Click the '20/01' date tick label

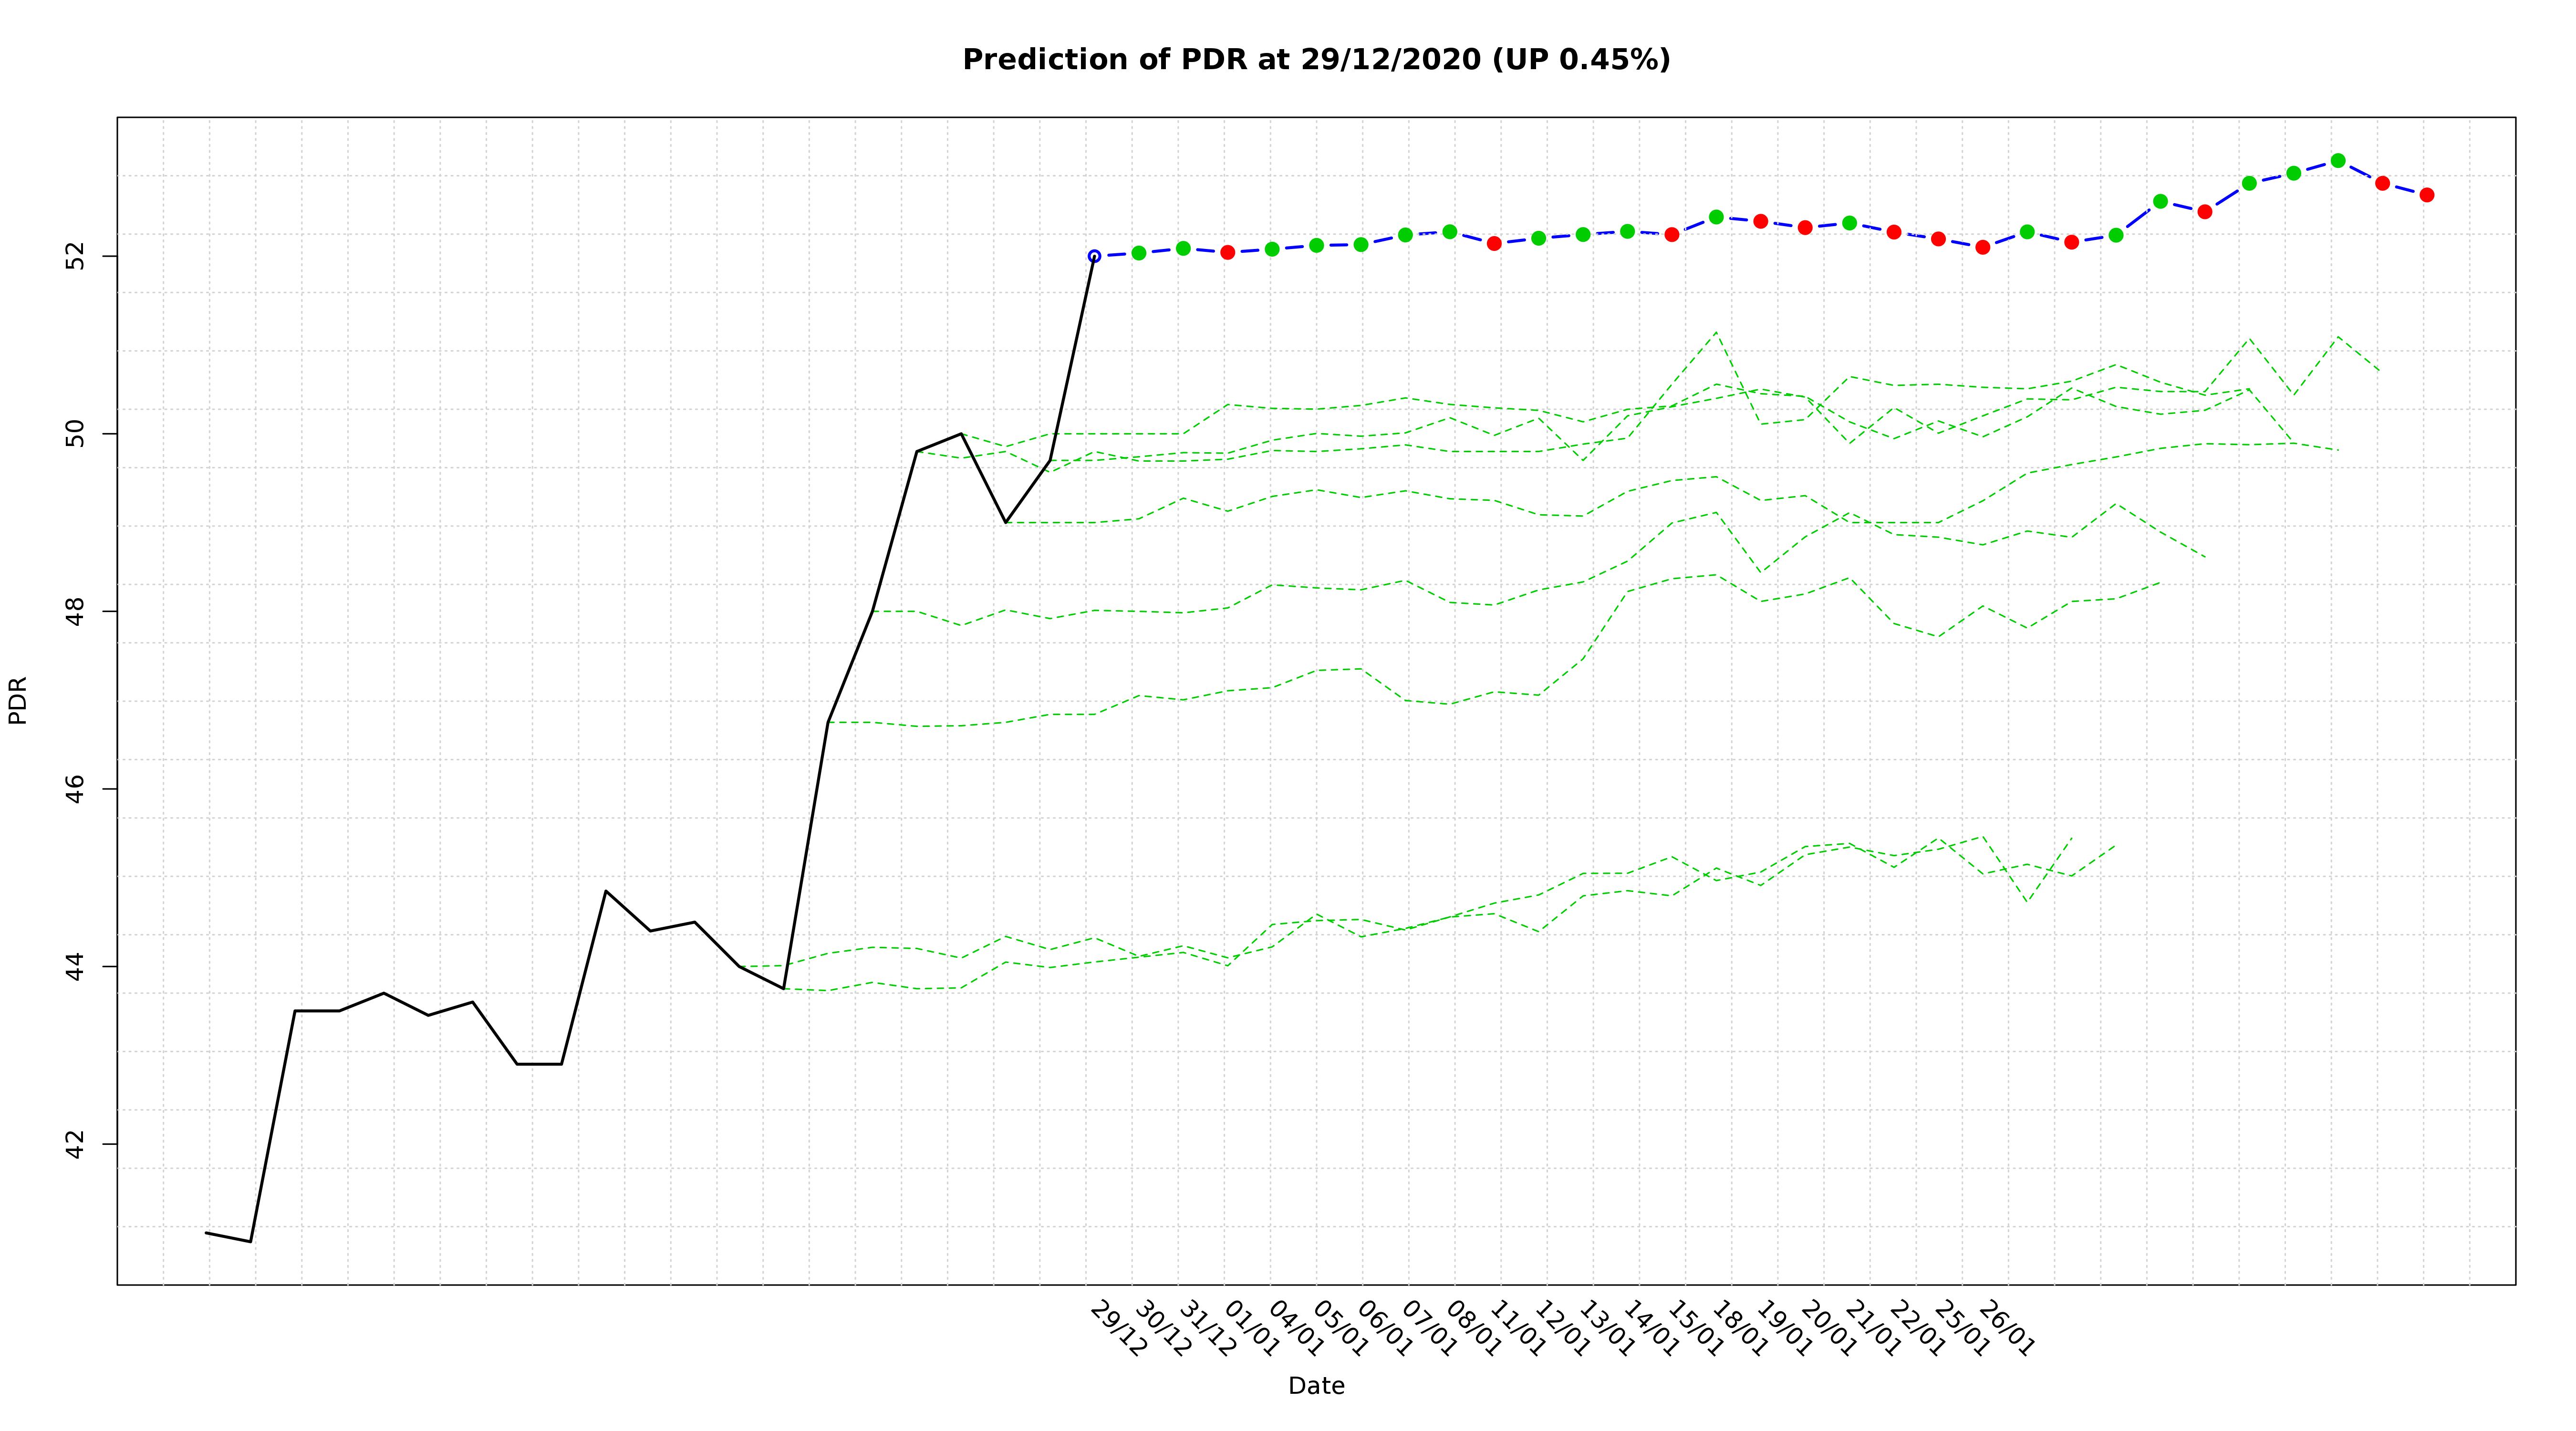coord(1828,1329)
